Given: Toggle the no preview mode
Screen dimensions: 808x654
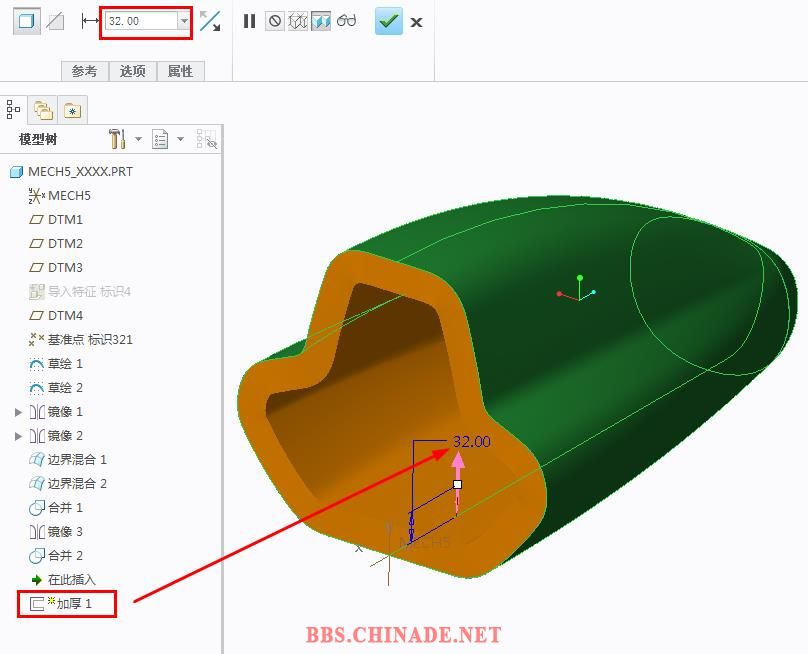Looking at the screenshot, I should pos(275,21).
